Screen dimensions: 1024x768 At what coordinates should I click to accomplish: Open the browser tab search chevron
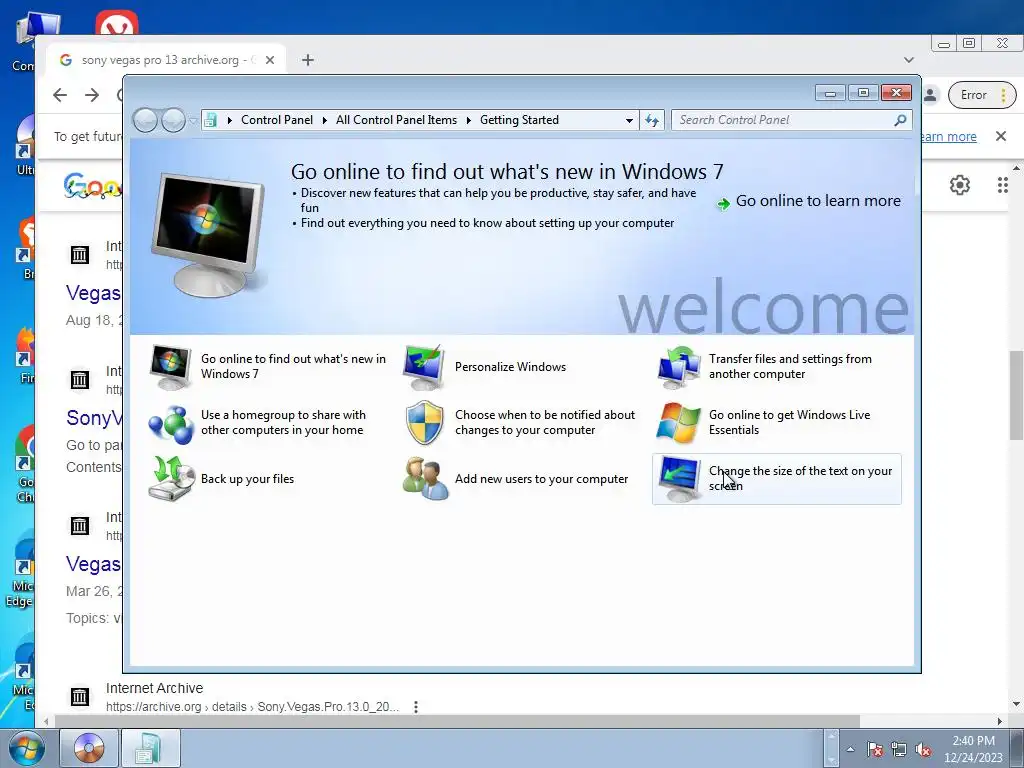click(x=908, y=60)
